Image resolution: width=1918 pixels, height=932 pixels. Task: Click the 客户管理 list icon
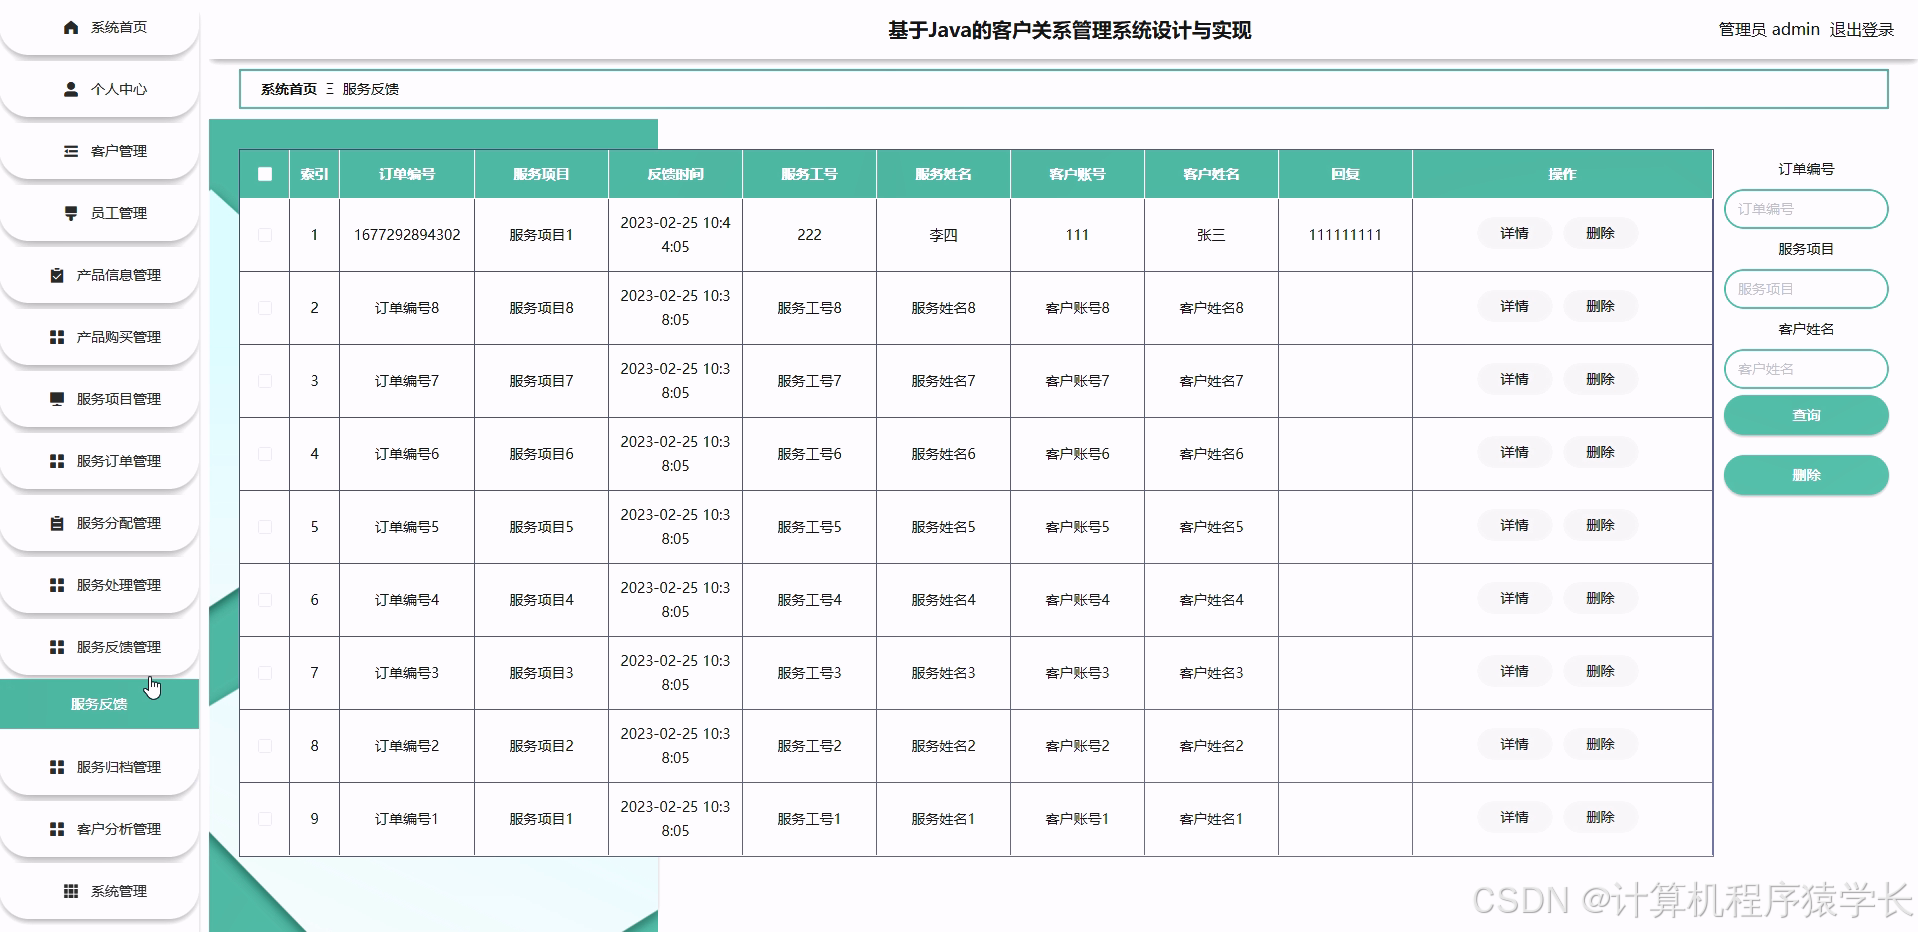pos(70,151)
